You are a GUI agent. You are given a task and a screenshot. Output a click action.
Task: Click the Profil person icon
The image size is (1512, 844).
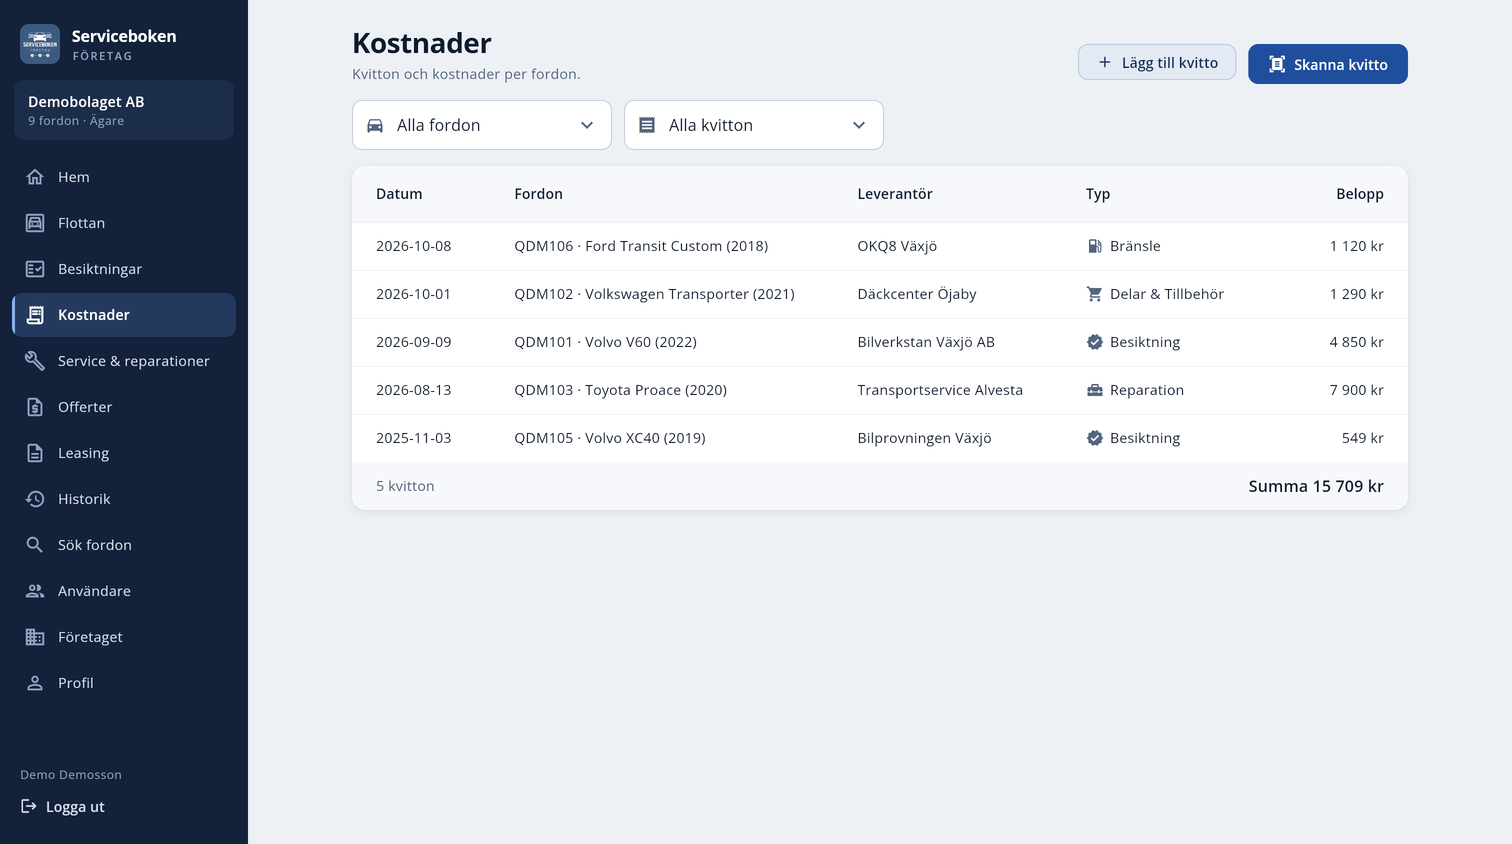pos(35,683)
